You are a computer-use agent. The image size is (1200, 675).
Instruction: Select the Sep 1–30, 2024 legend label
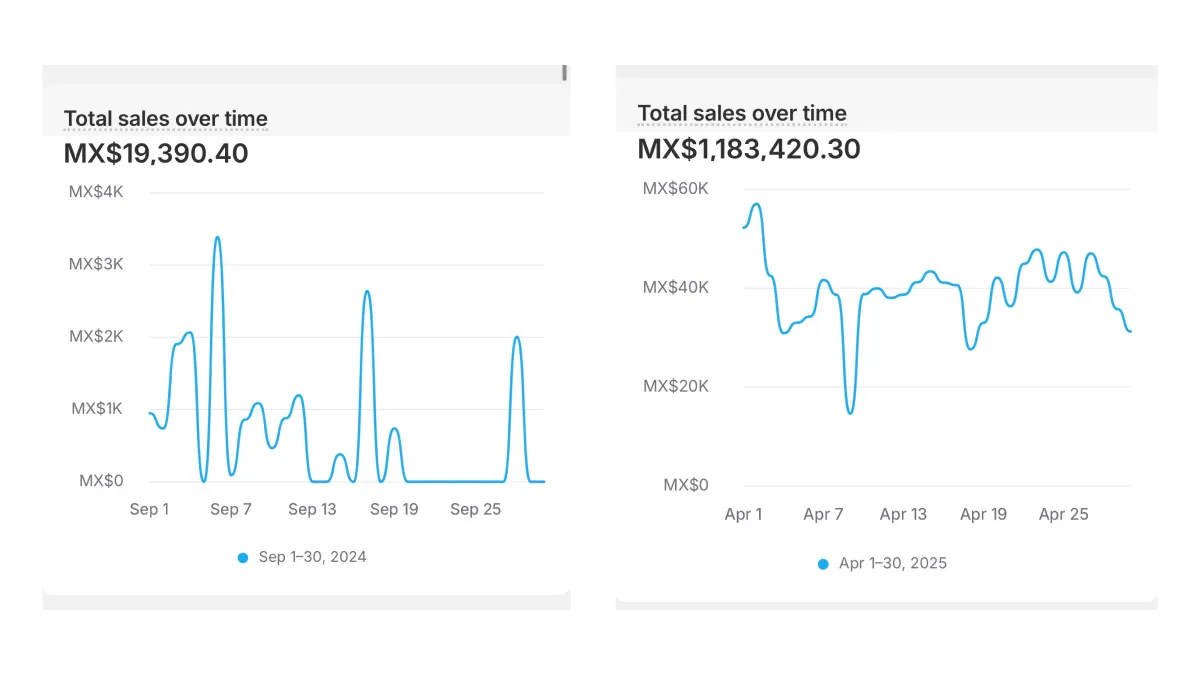coord(312,557)
